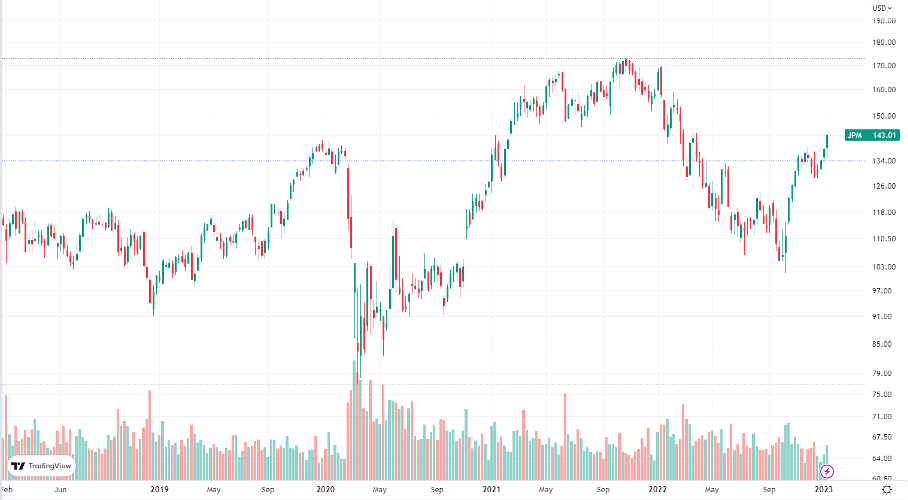The image size is (908, 500).
Task: Open chart settings gear icon
Action: 887,490
